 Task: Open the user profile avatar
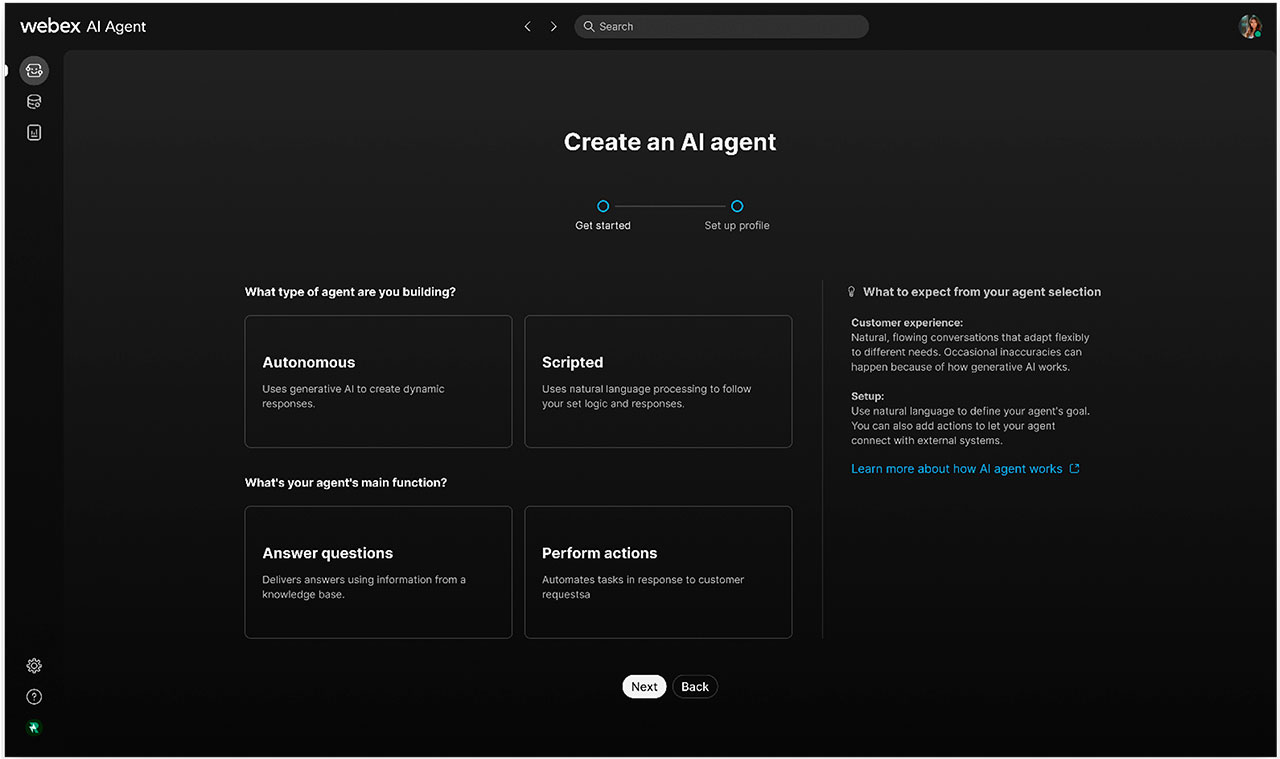click(1249, 27)
